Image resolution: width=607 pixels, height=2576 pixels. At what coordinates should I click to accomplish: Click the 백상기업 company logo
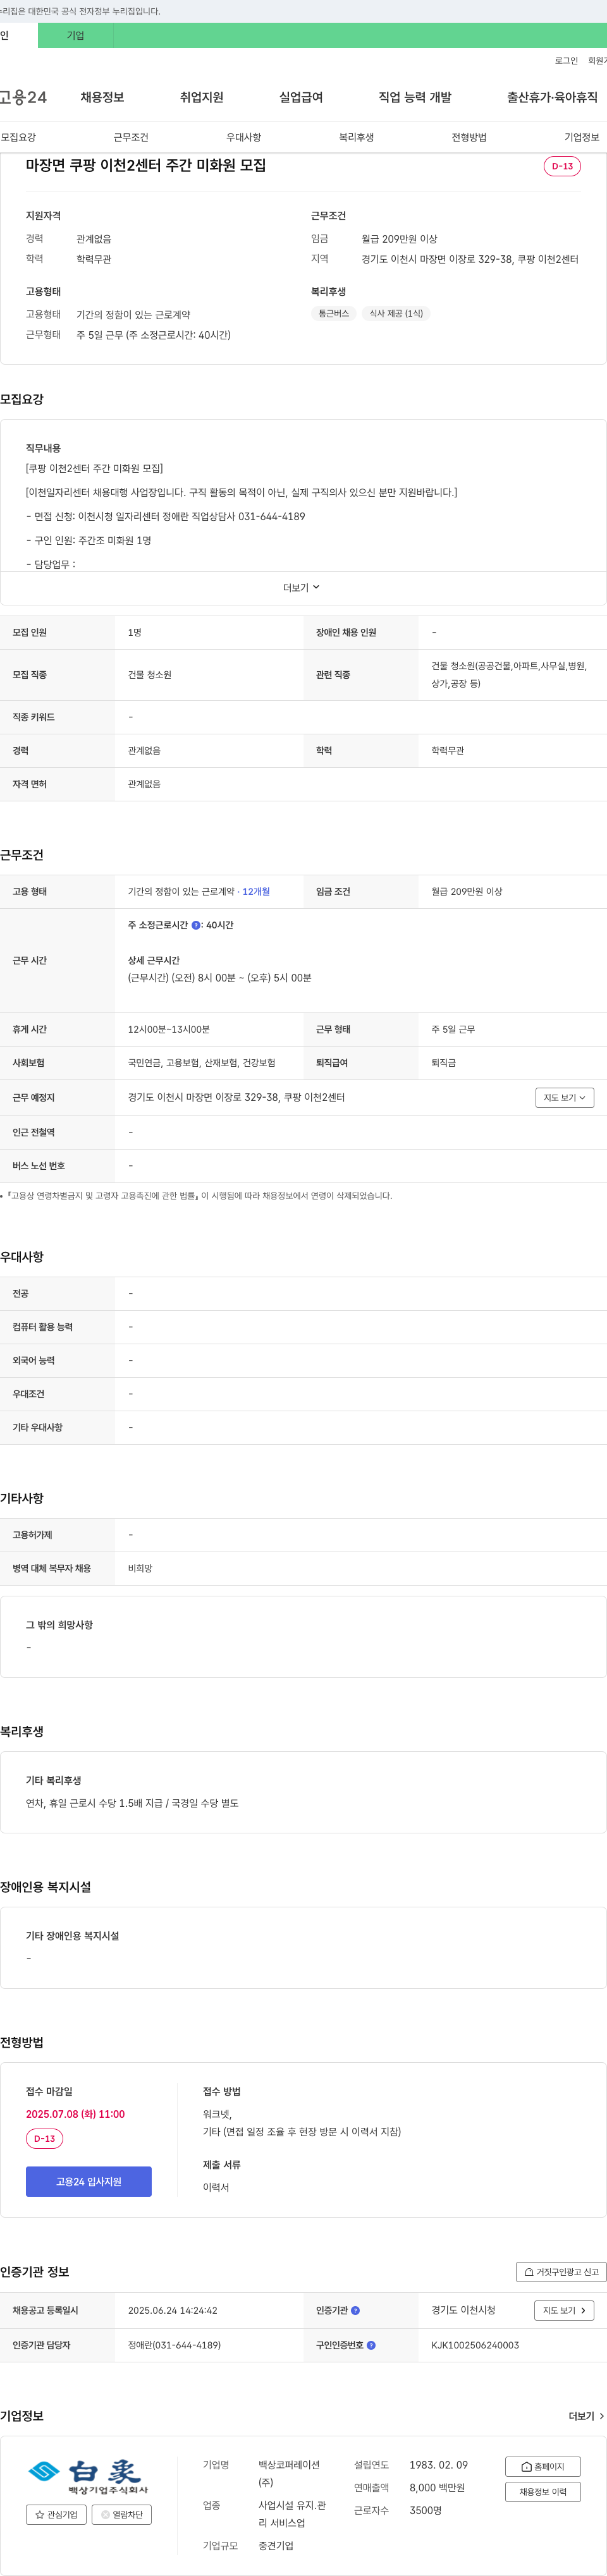tap(88, 2476)
